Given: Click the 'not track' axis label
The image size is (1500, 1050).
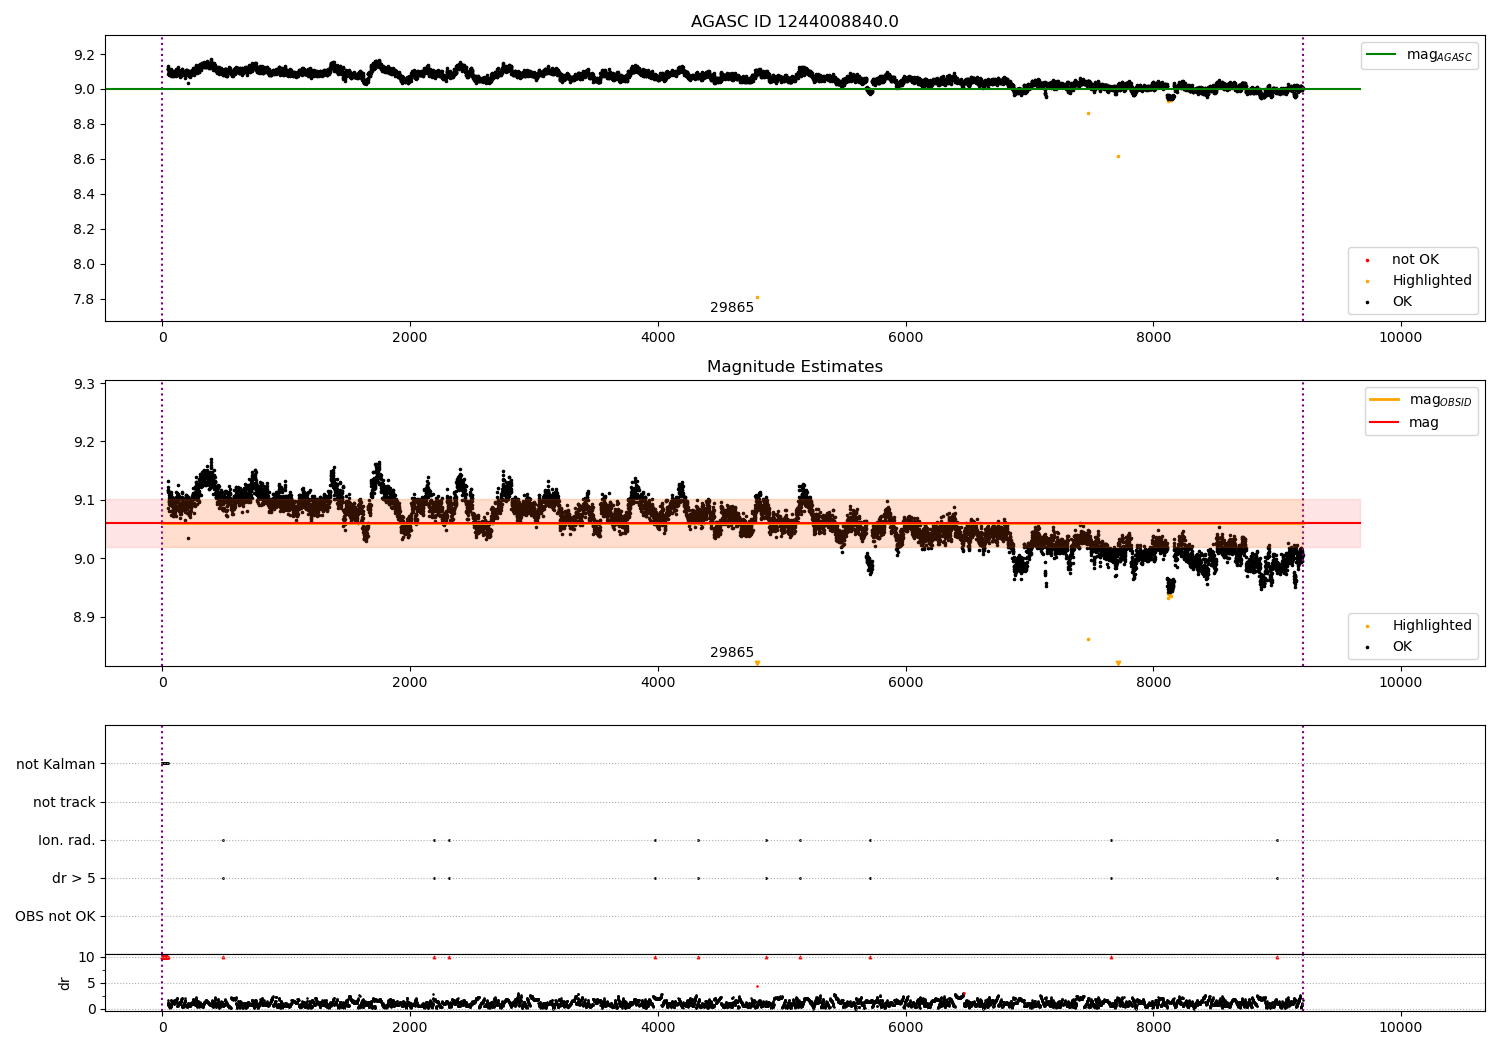Looking at the screenshot, I should [64, 802].
